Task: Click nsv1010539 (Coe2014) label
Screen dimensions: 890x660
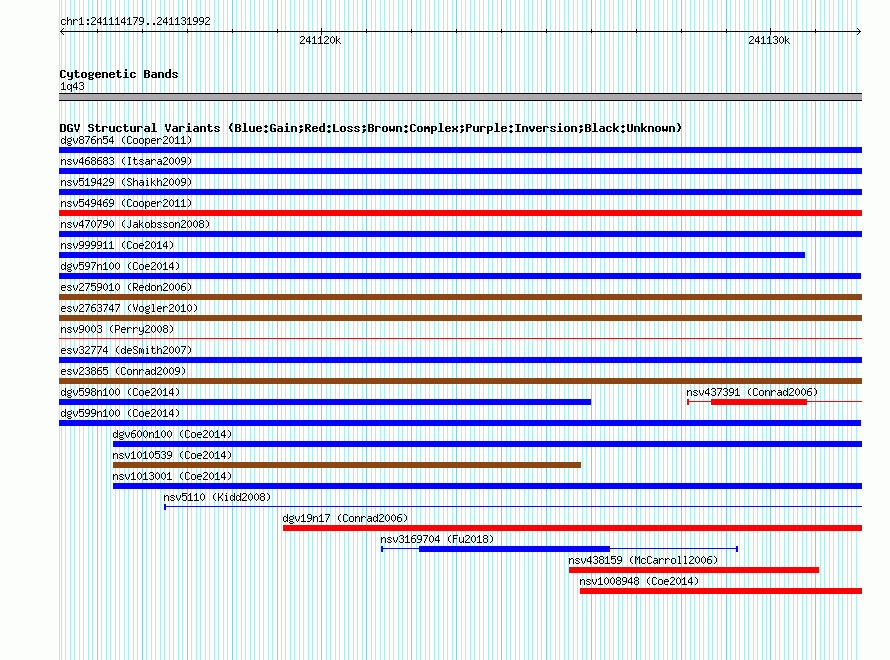Action: point(172,455)
